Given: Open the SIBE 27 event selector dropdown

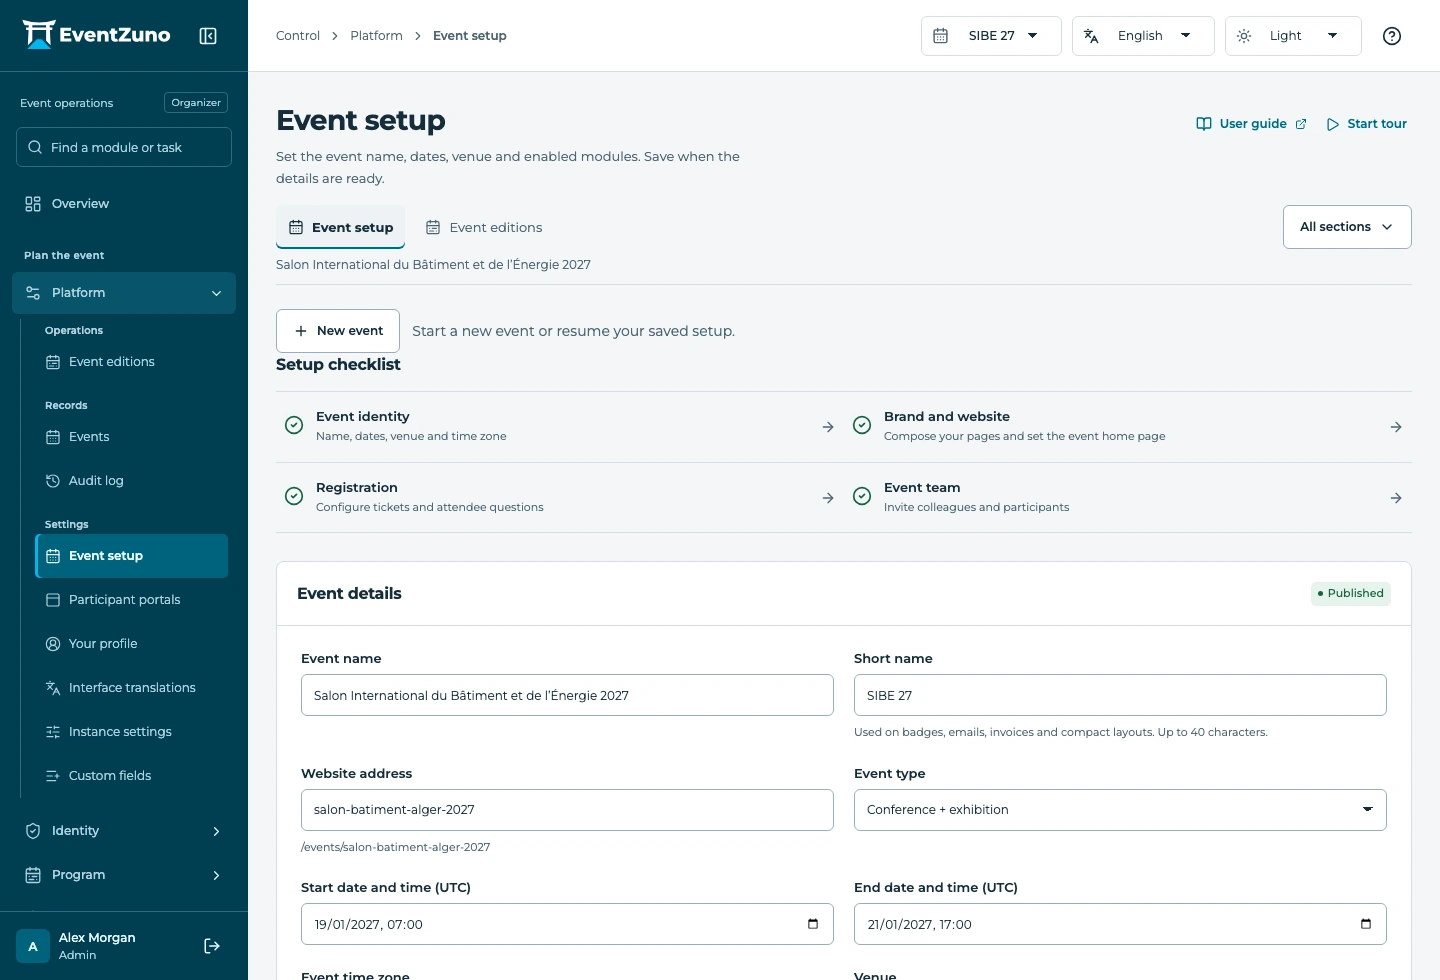Looking at the screenshot, I should pyautogui.click(x=991, y=36).
